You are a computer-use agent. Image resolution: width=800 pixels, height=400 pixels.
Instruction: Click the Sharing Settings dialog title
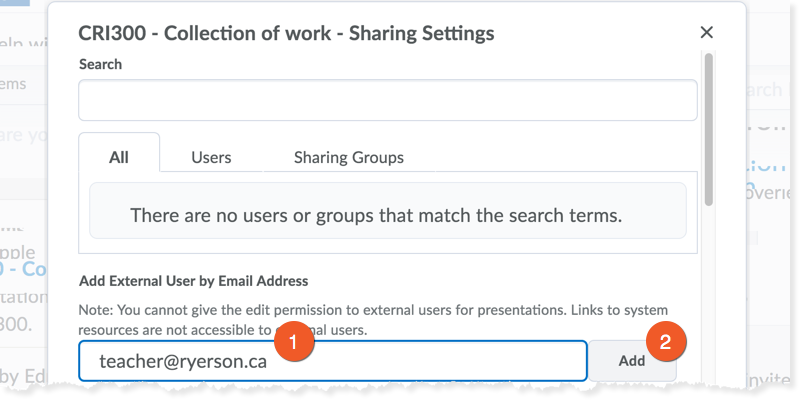coord(286,34)
